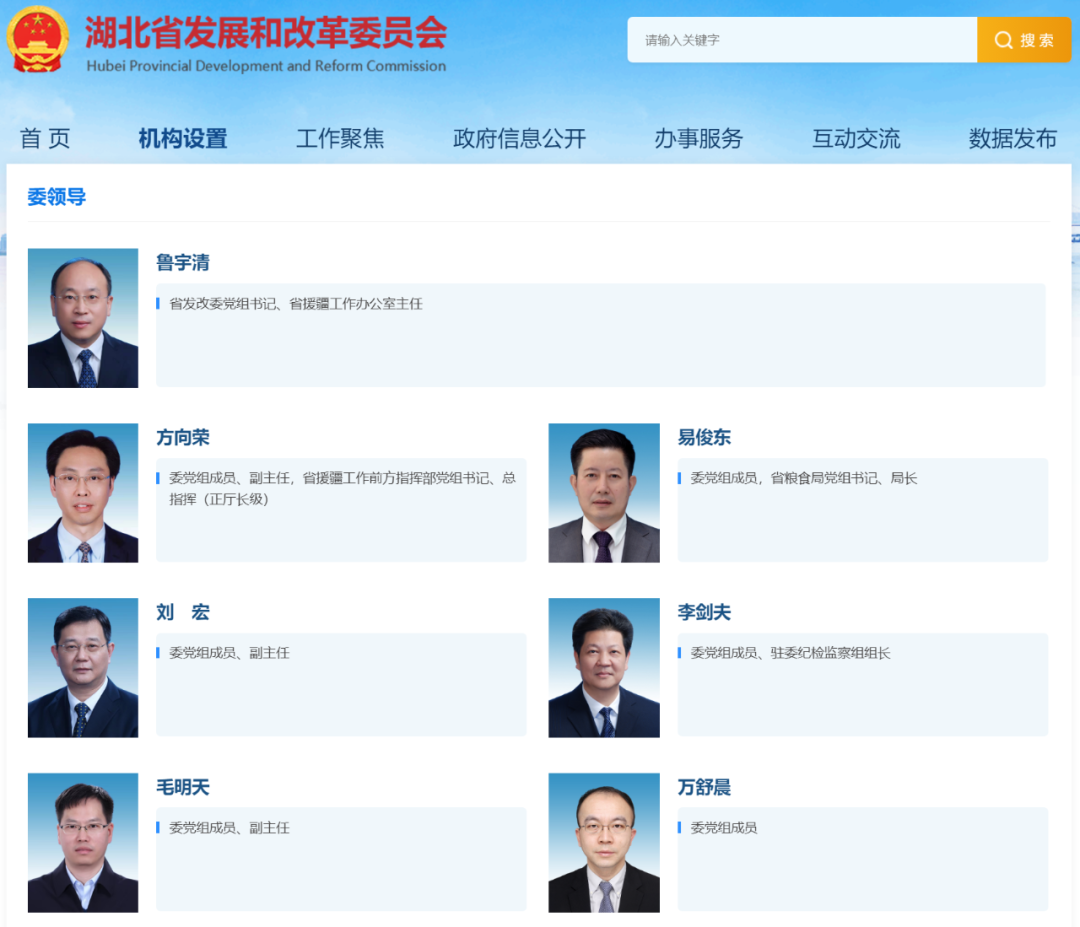Click the 委领导 section heading

pyautogui.click(x=57, y=197)
